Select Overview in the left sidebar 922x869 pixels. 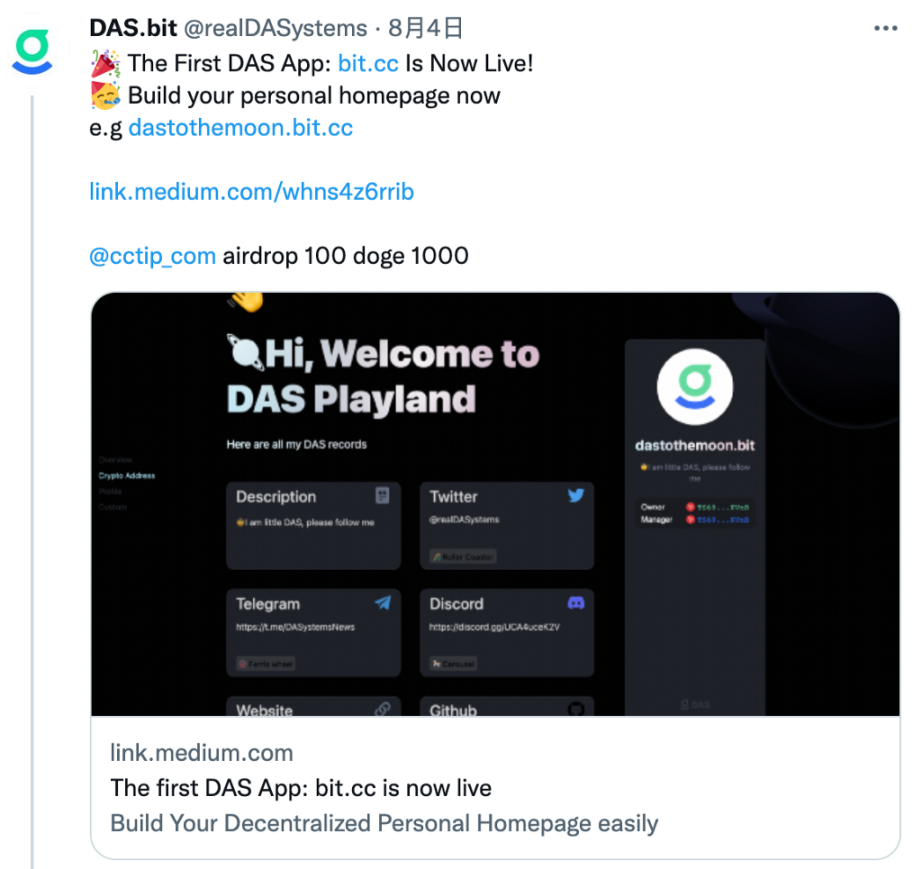pyautogui.click(x=115, y=460)
